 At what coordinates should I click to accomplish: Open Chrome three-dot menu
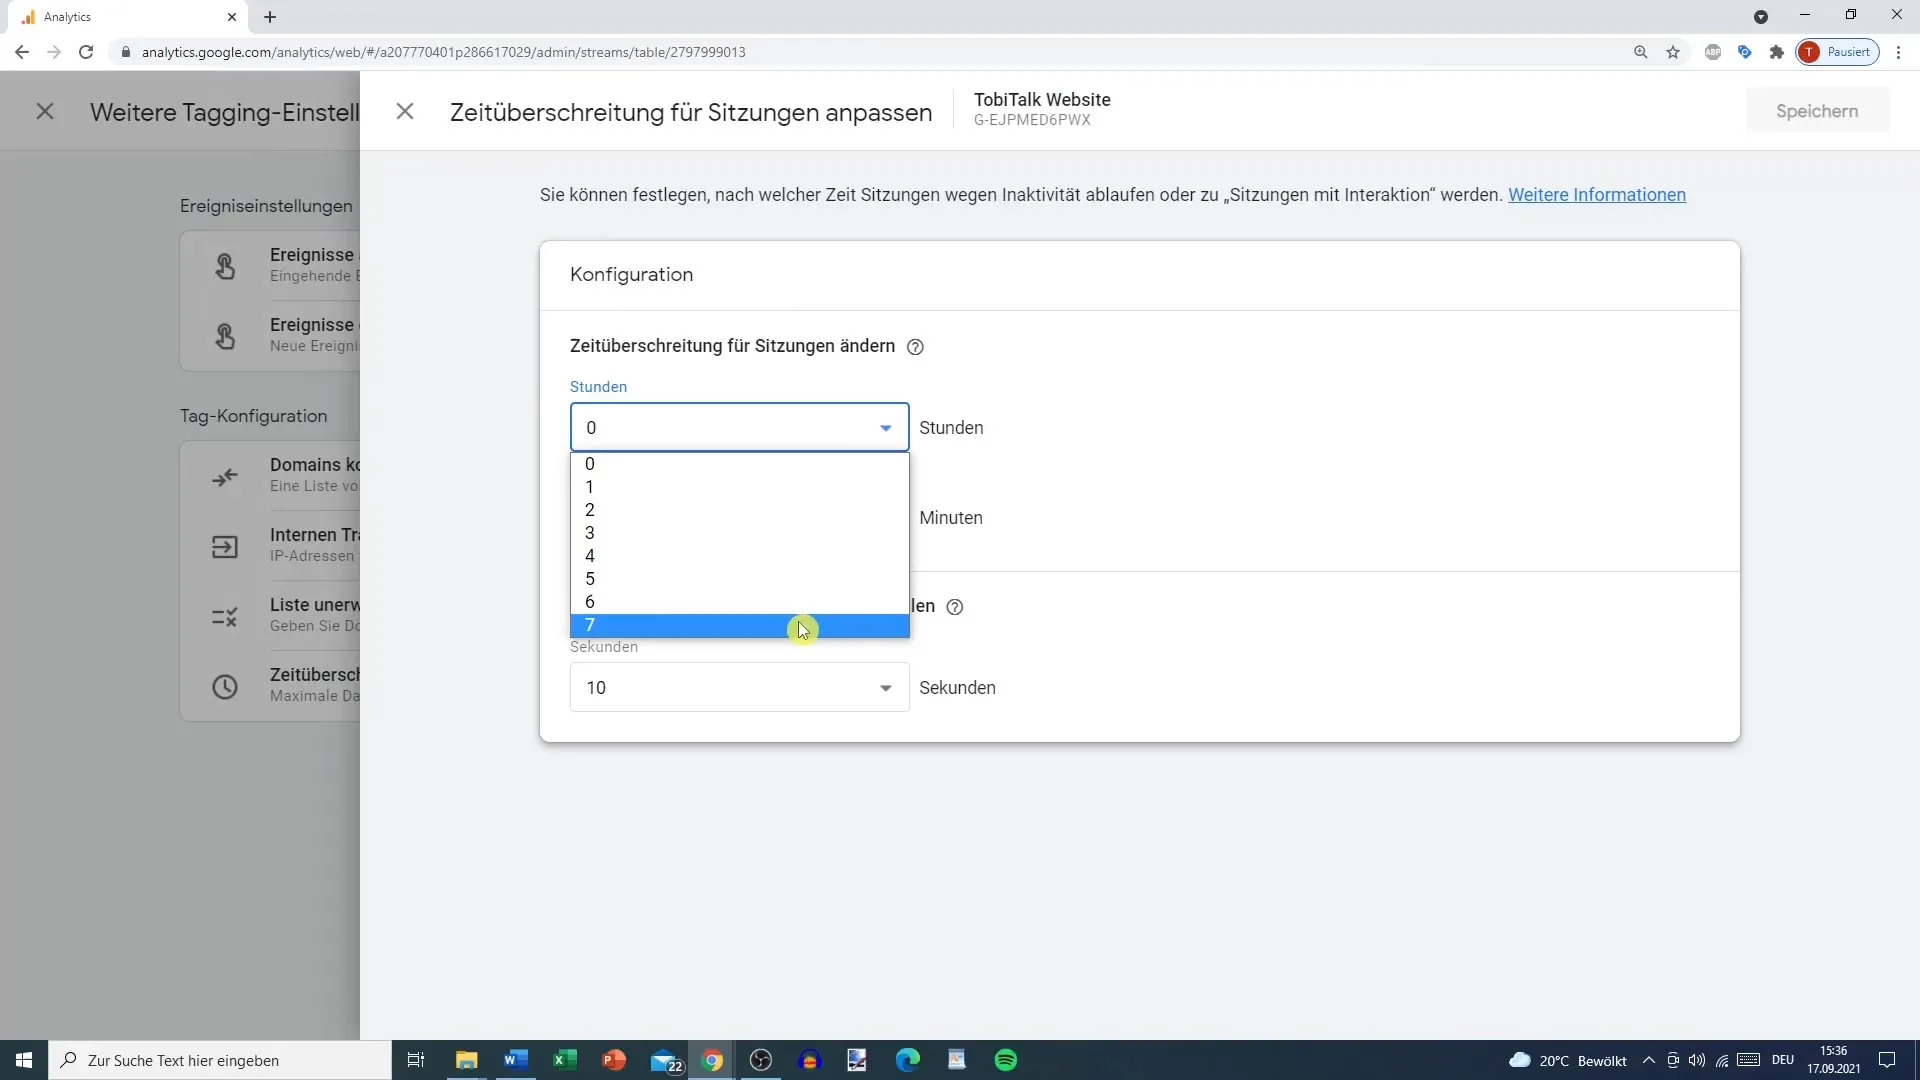[1899, 52]
